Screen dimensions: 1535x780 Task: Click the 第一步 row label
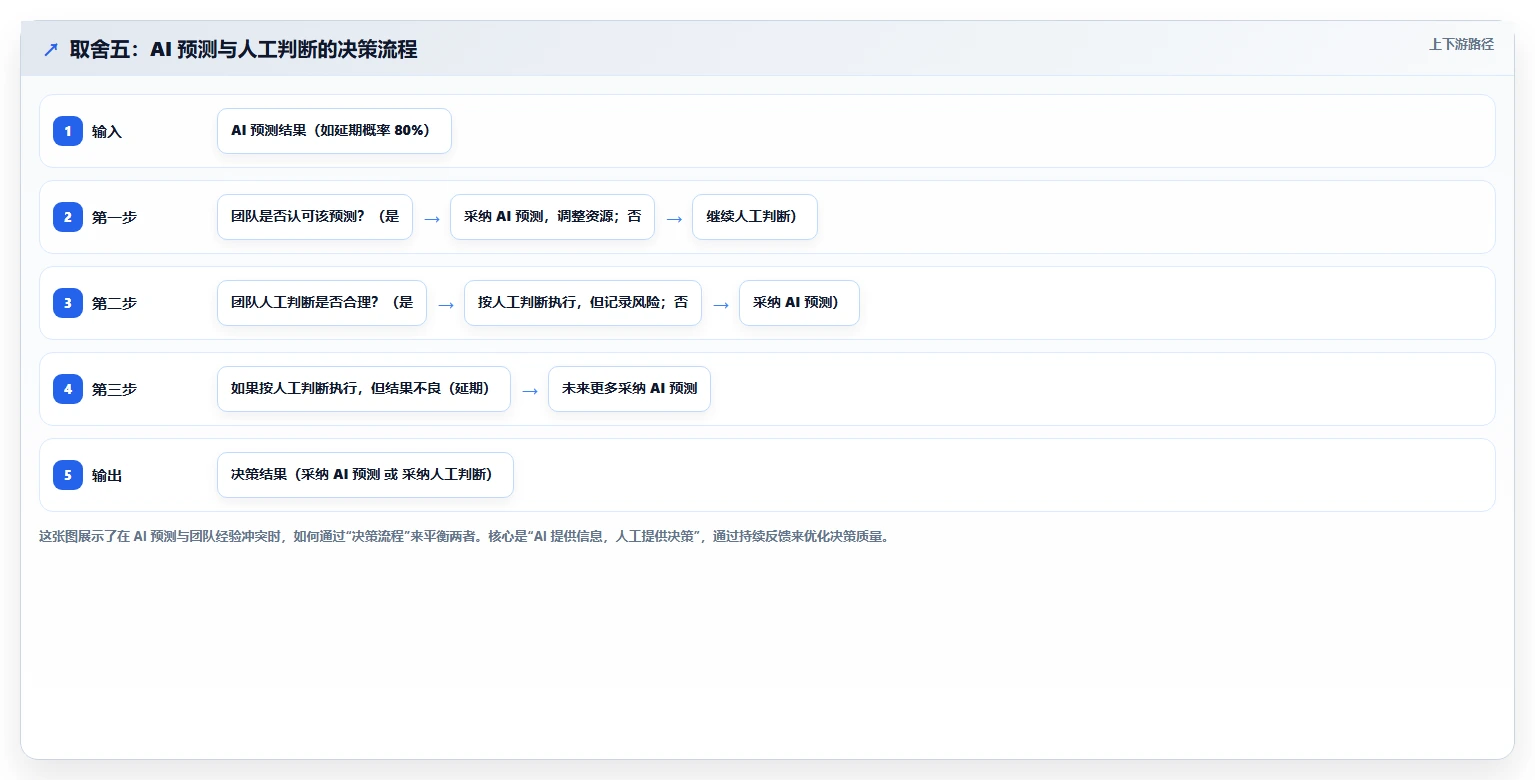(114, 217)
